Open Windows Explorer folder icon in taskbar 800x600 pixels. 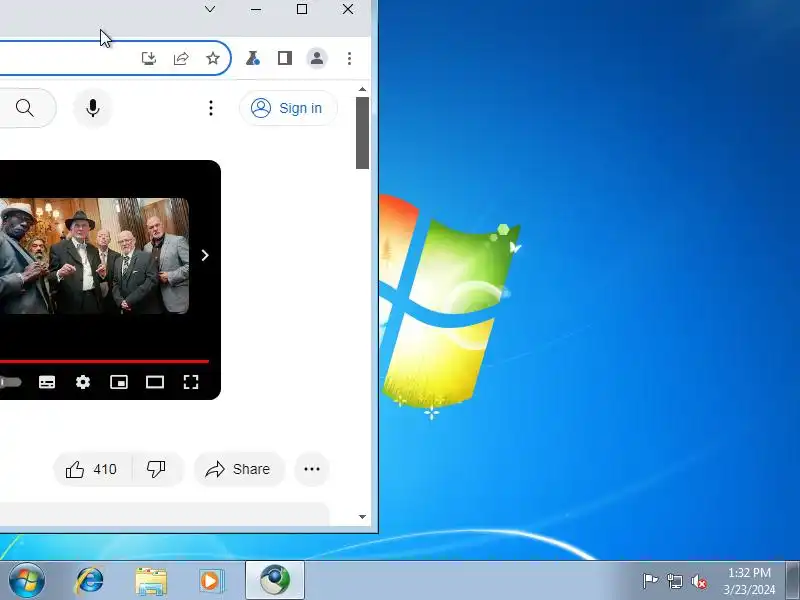(x=151, y=581)
